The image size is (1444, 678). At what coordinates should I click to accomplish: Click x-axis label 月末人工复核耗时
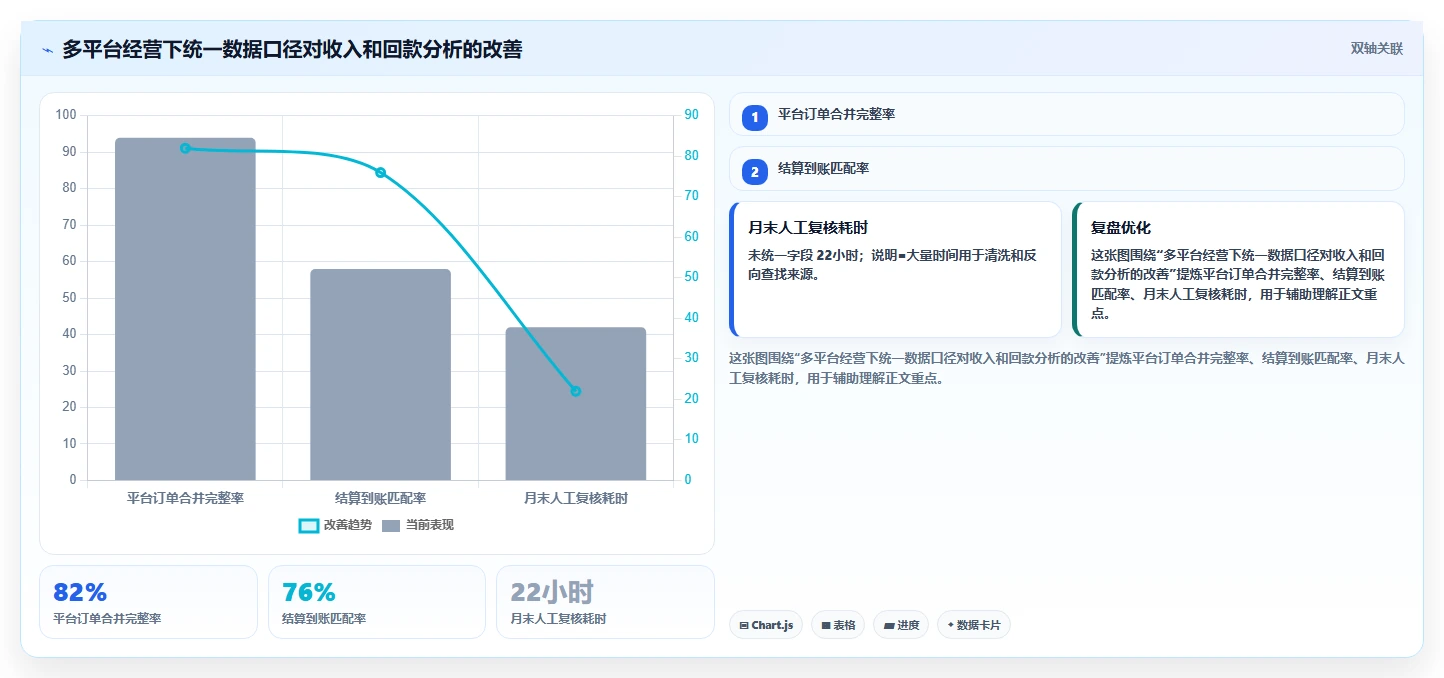576,498
